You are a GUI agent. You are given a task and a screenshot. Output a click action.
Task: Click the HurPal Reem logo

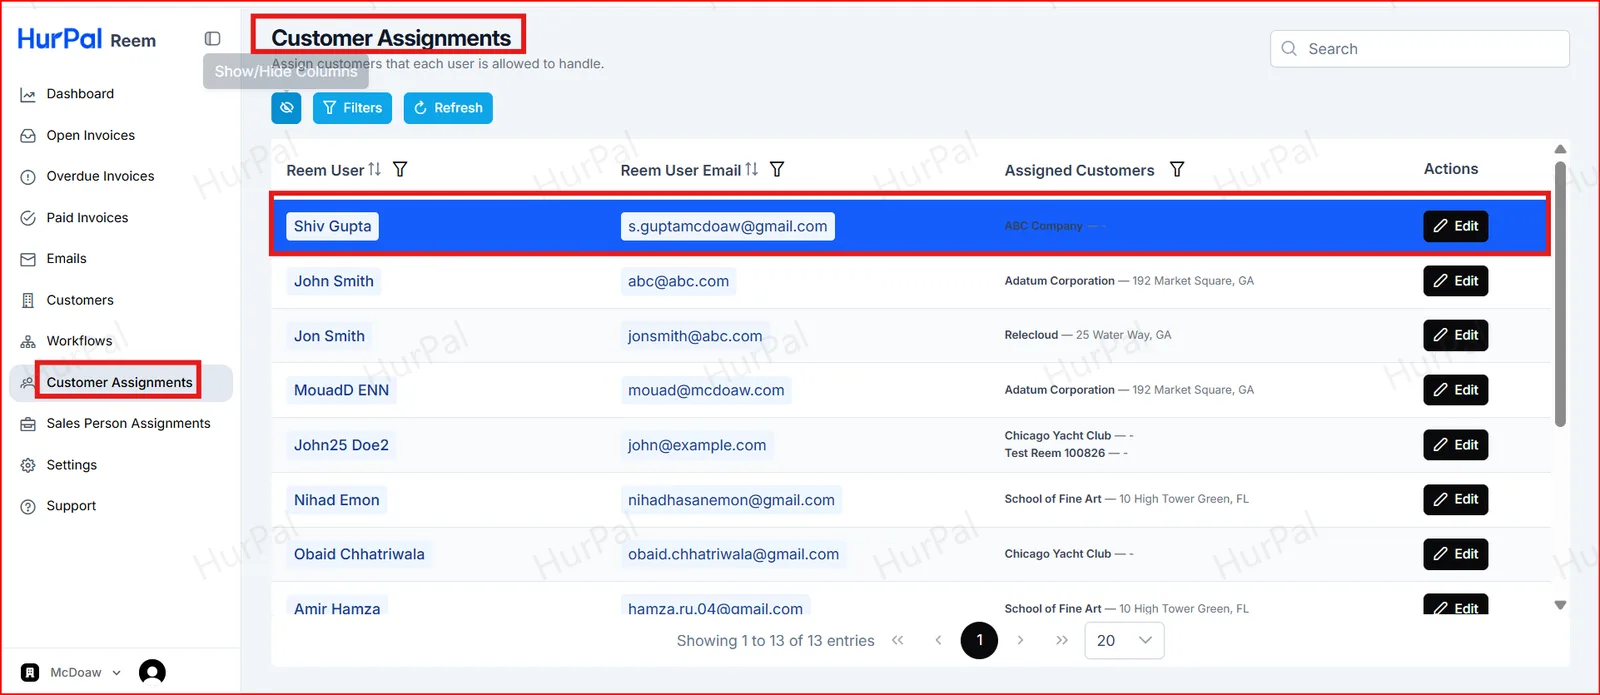pyautogui.click(x=87, y=39)
